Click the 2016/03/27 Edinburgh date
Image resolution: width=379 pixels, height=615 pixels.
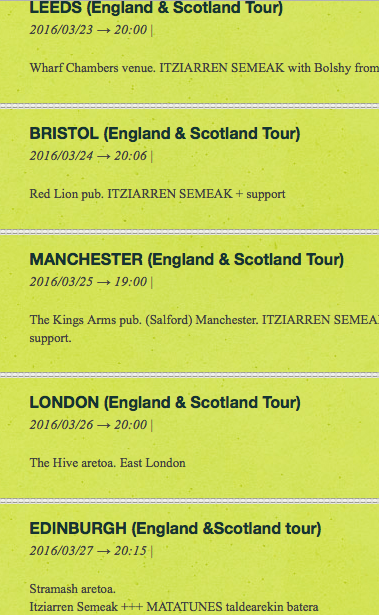[x=61, y=551]
